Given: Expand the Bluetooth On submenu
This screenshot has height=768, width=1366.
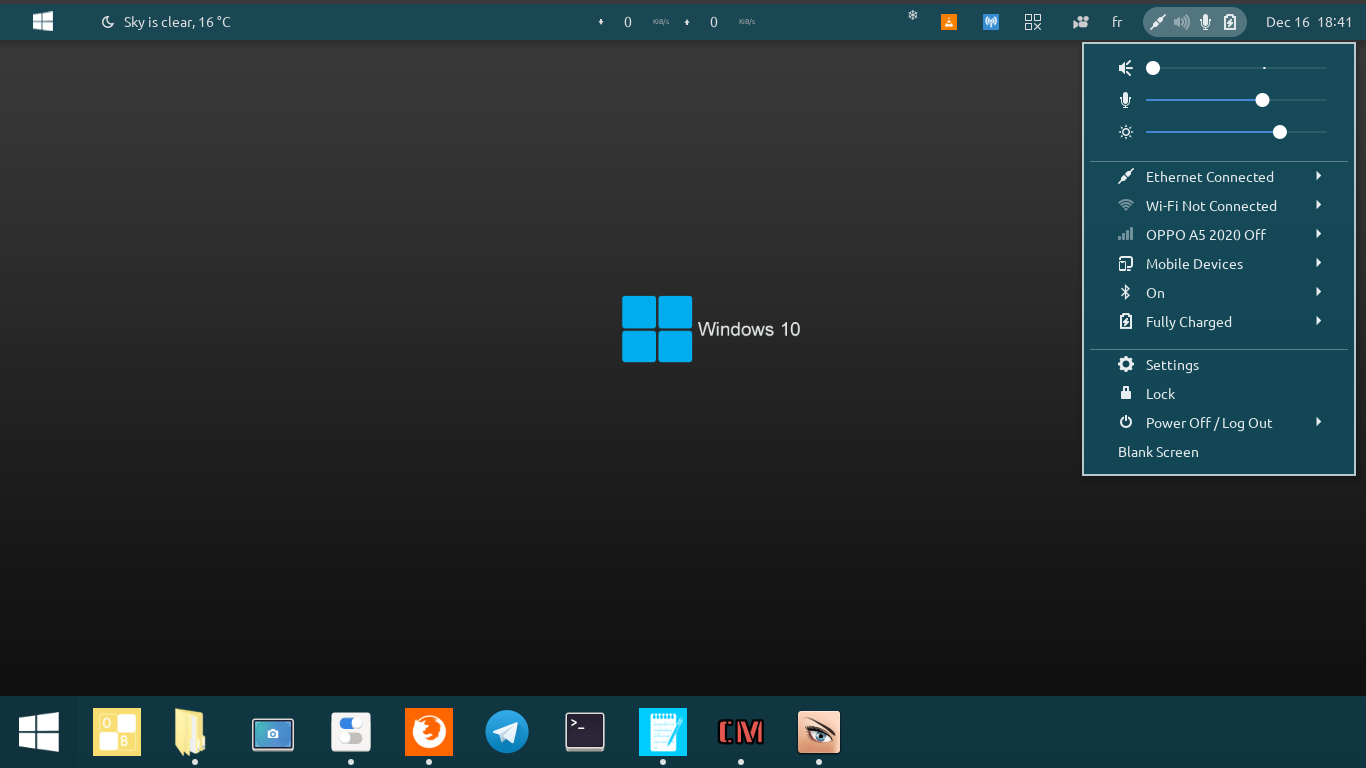Looking at the screenshot, I should [x=1218, y=293].
